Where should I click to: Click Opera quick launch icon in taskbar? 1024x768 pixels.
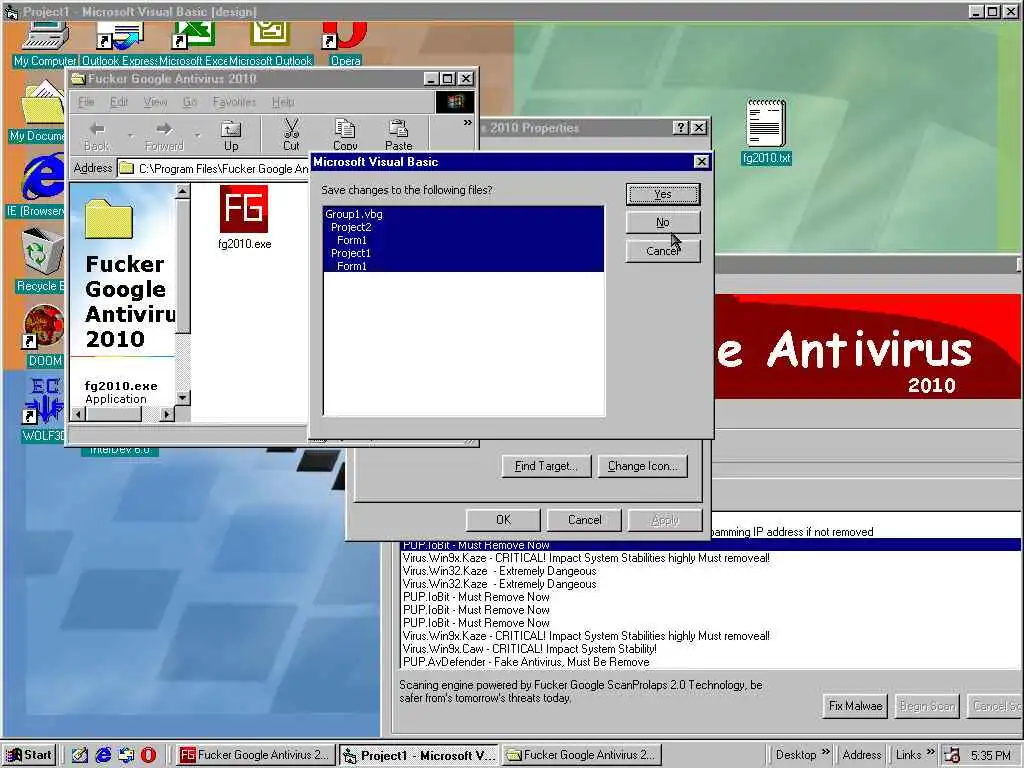[149, 755]
